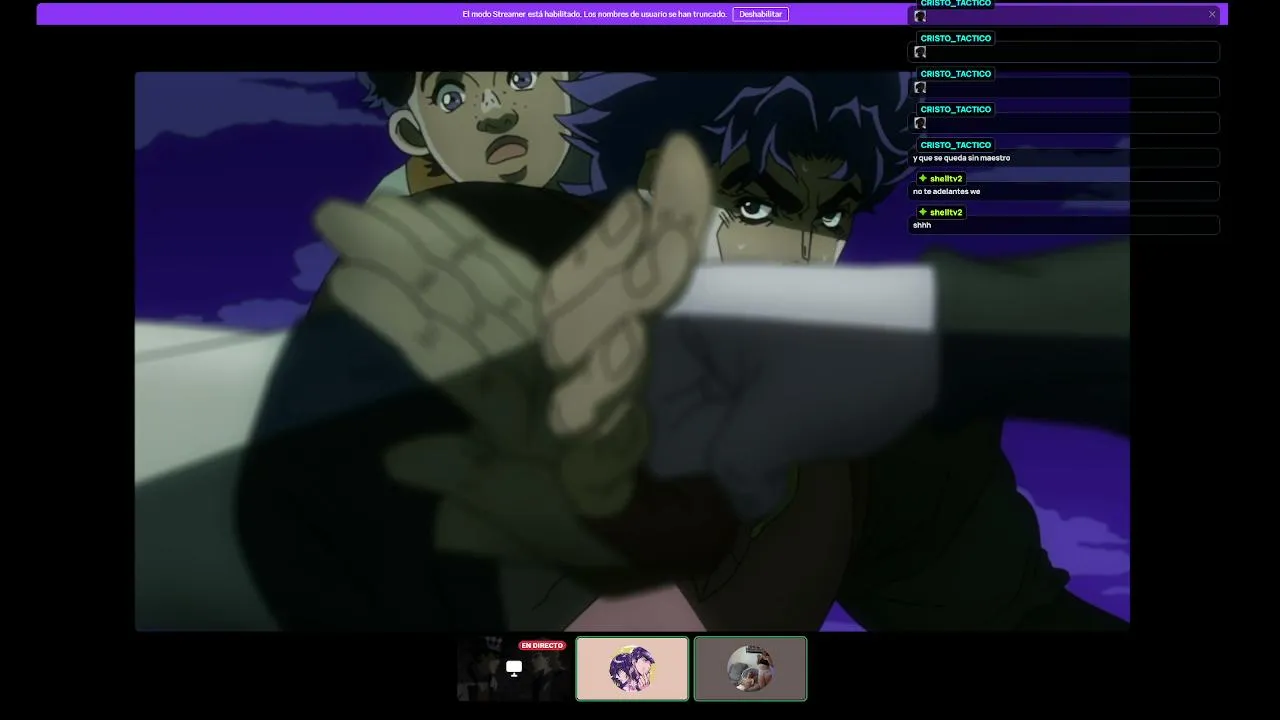
Task: Click the Deshabilitar button in the Streamer banner
Action: (760, 14)
